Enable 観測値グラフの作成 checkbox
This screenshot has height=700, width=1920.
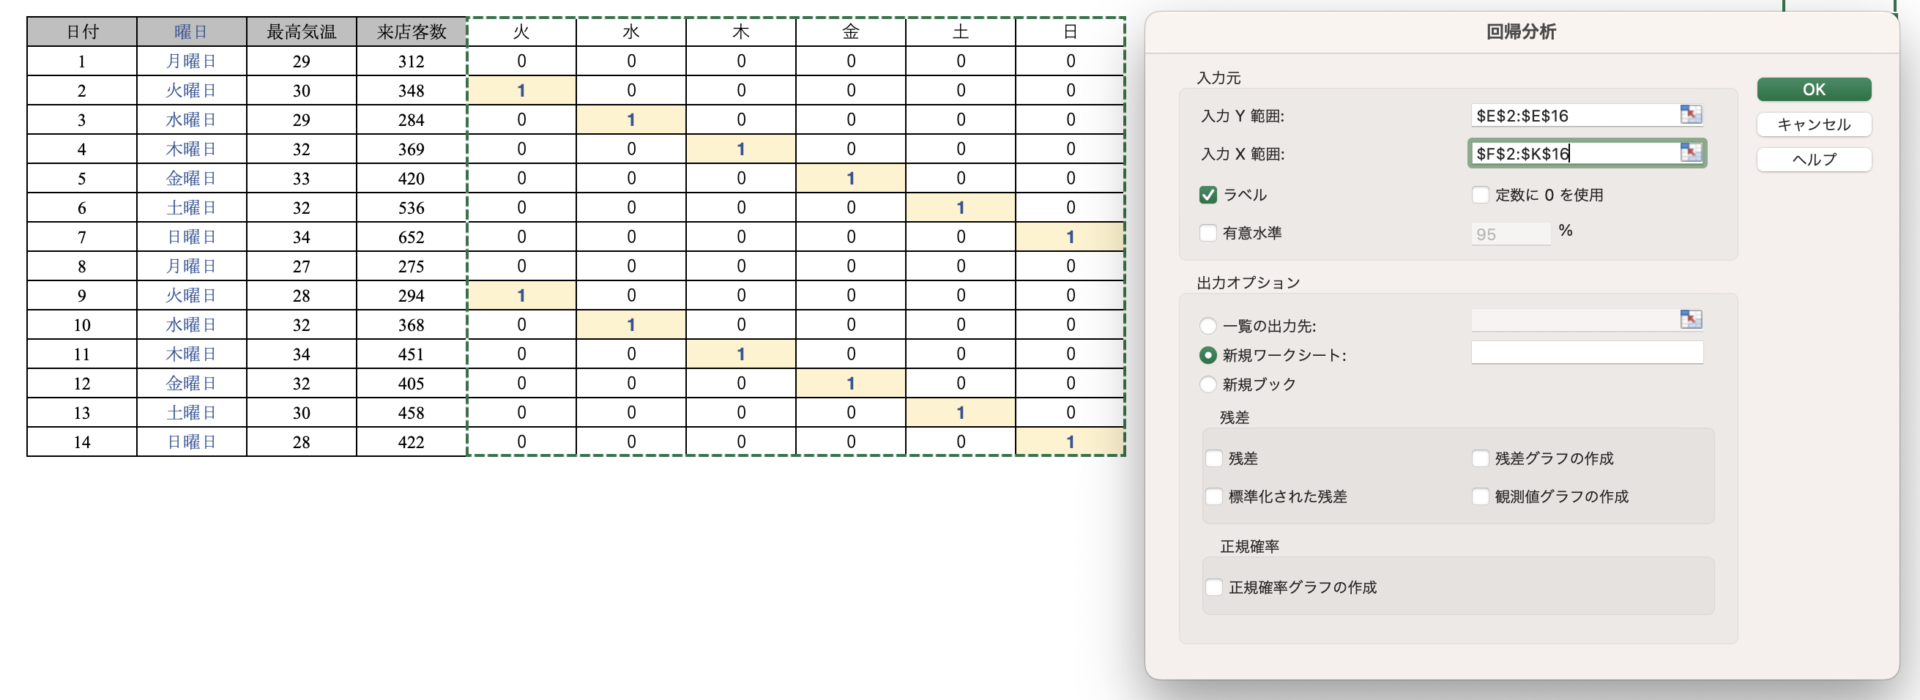click(x=1480, y=497)
